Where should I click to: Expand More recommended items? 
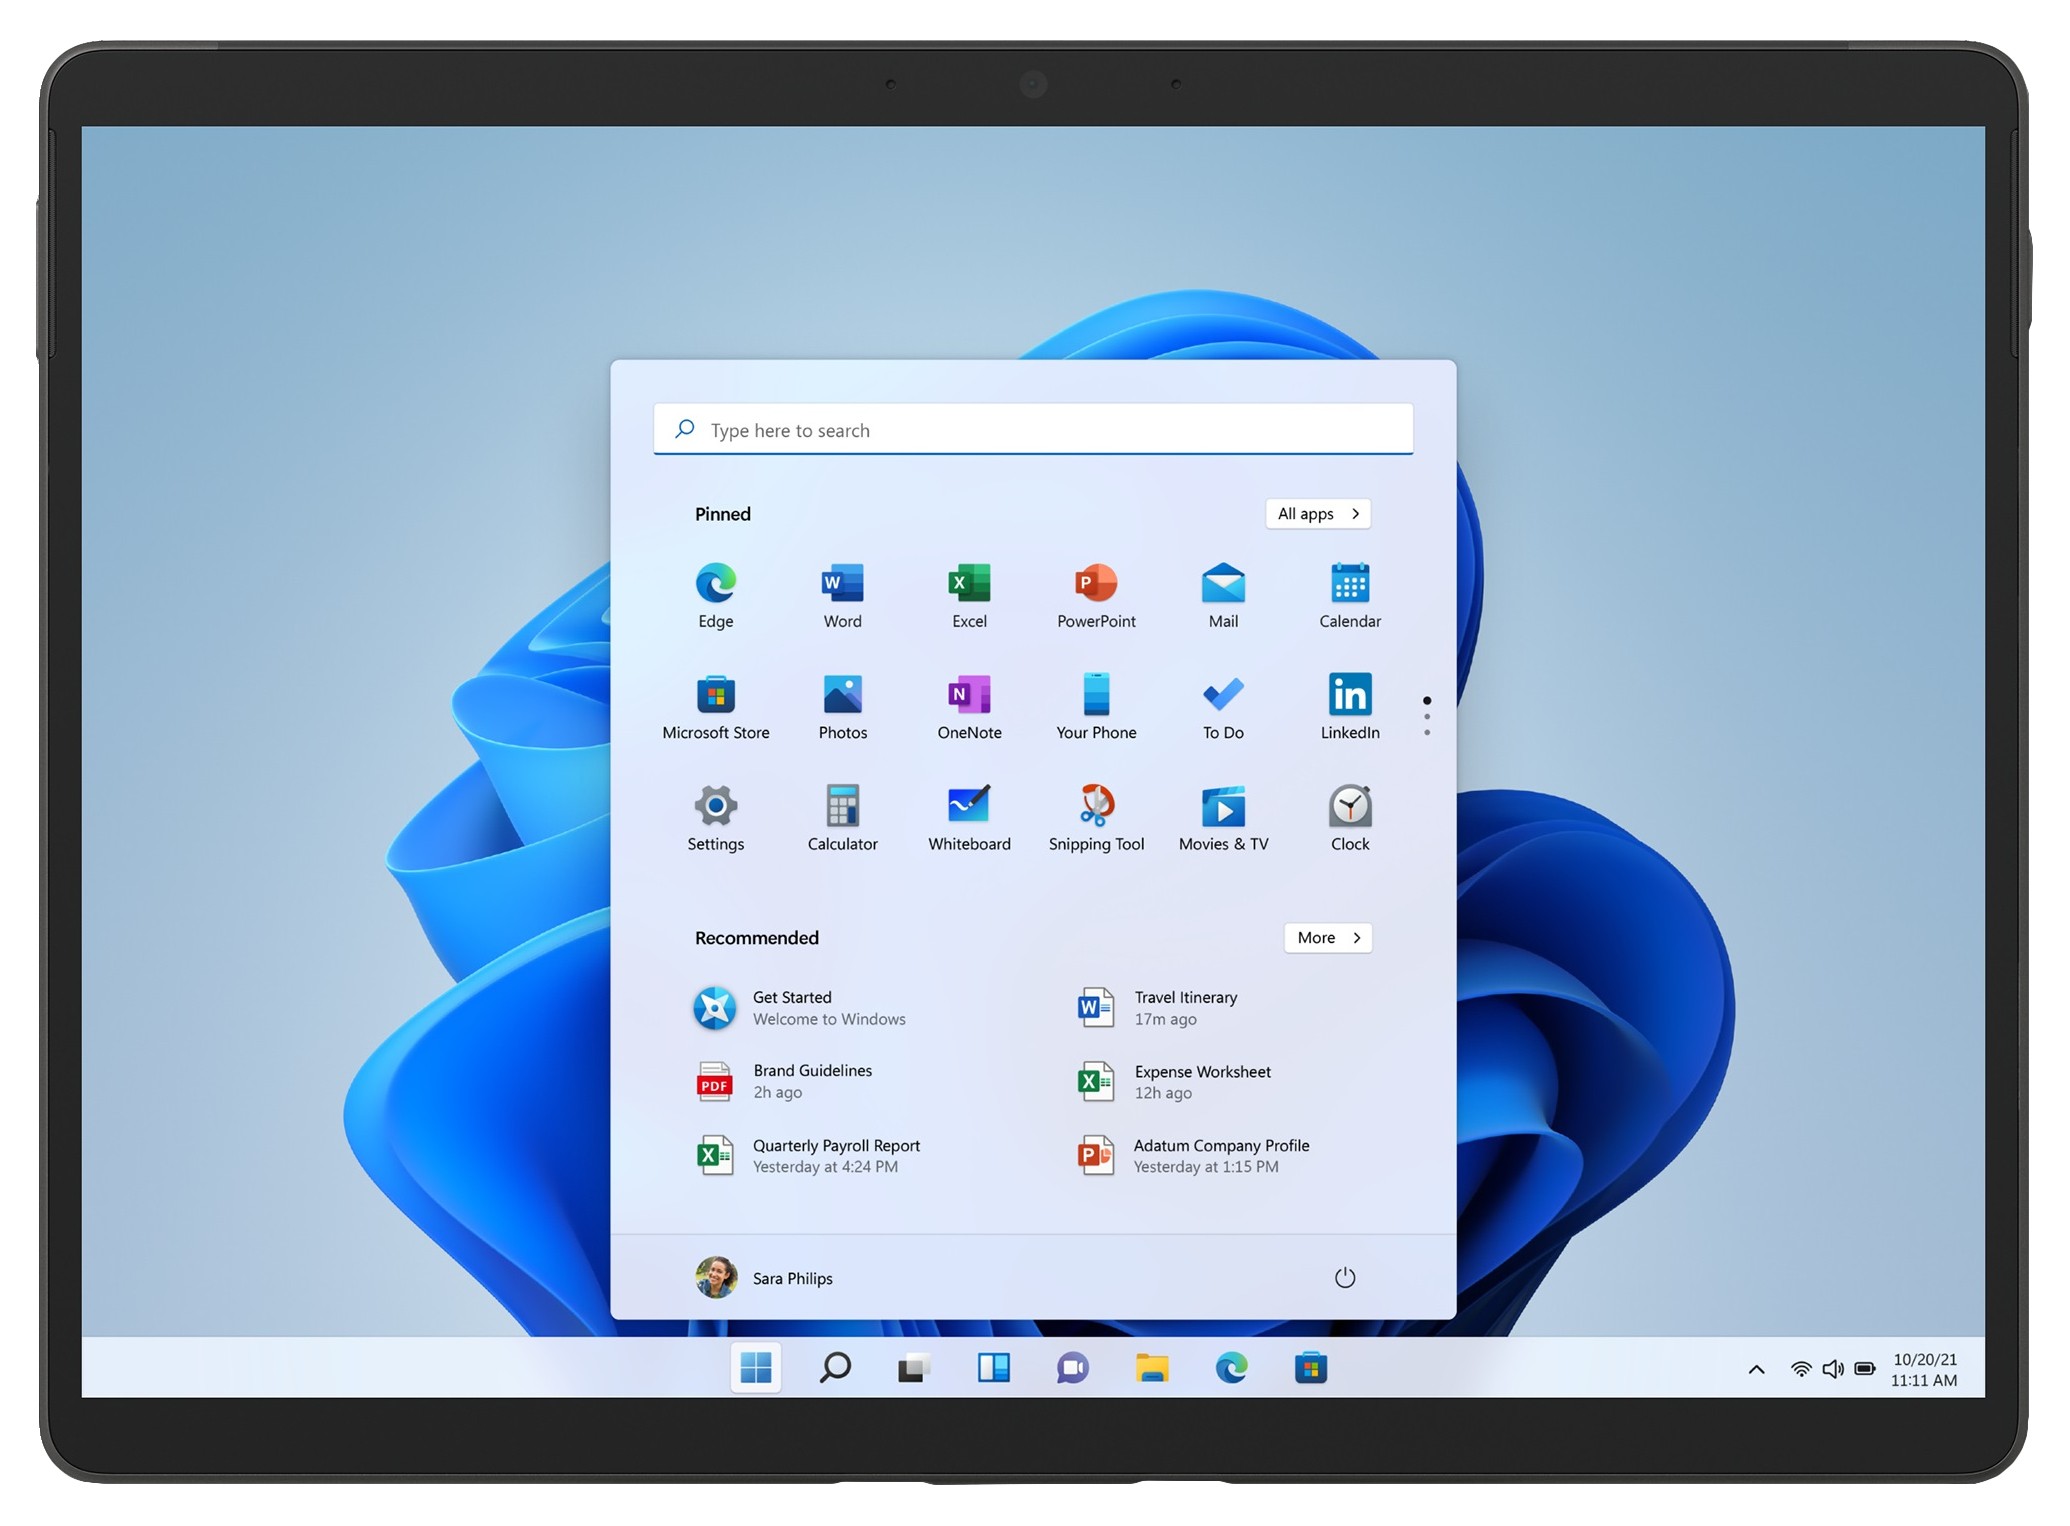pos(1327,938)
